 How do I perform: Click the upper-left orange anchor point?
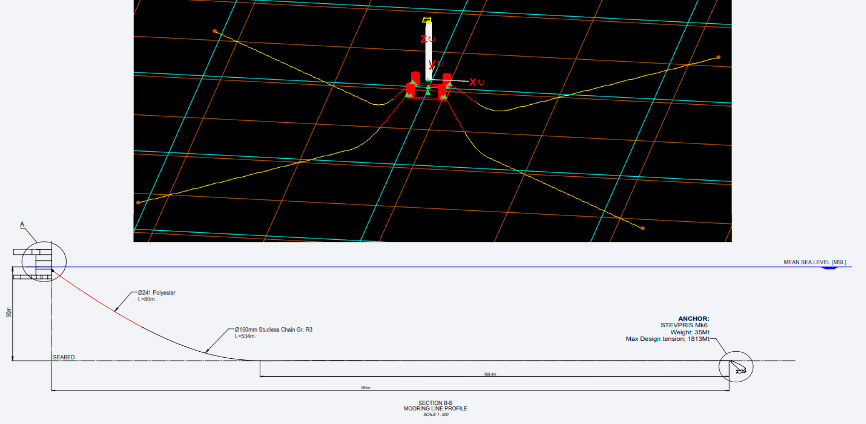point(215,31)
